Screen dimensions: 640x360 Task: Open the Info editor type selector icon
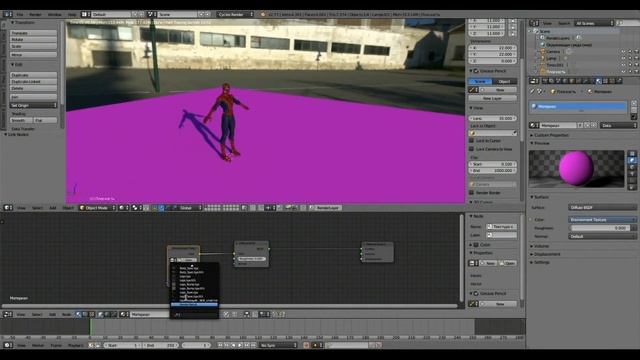click(8, 14)
